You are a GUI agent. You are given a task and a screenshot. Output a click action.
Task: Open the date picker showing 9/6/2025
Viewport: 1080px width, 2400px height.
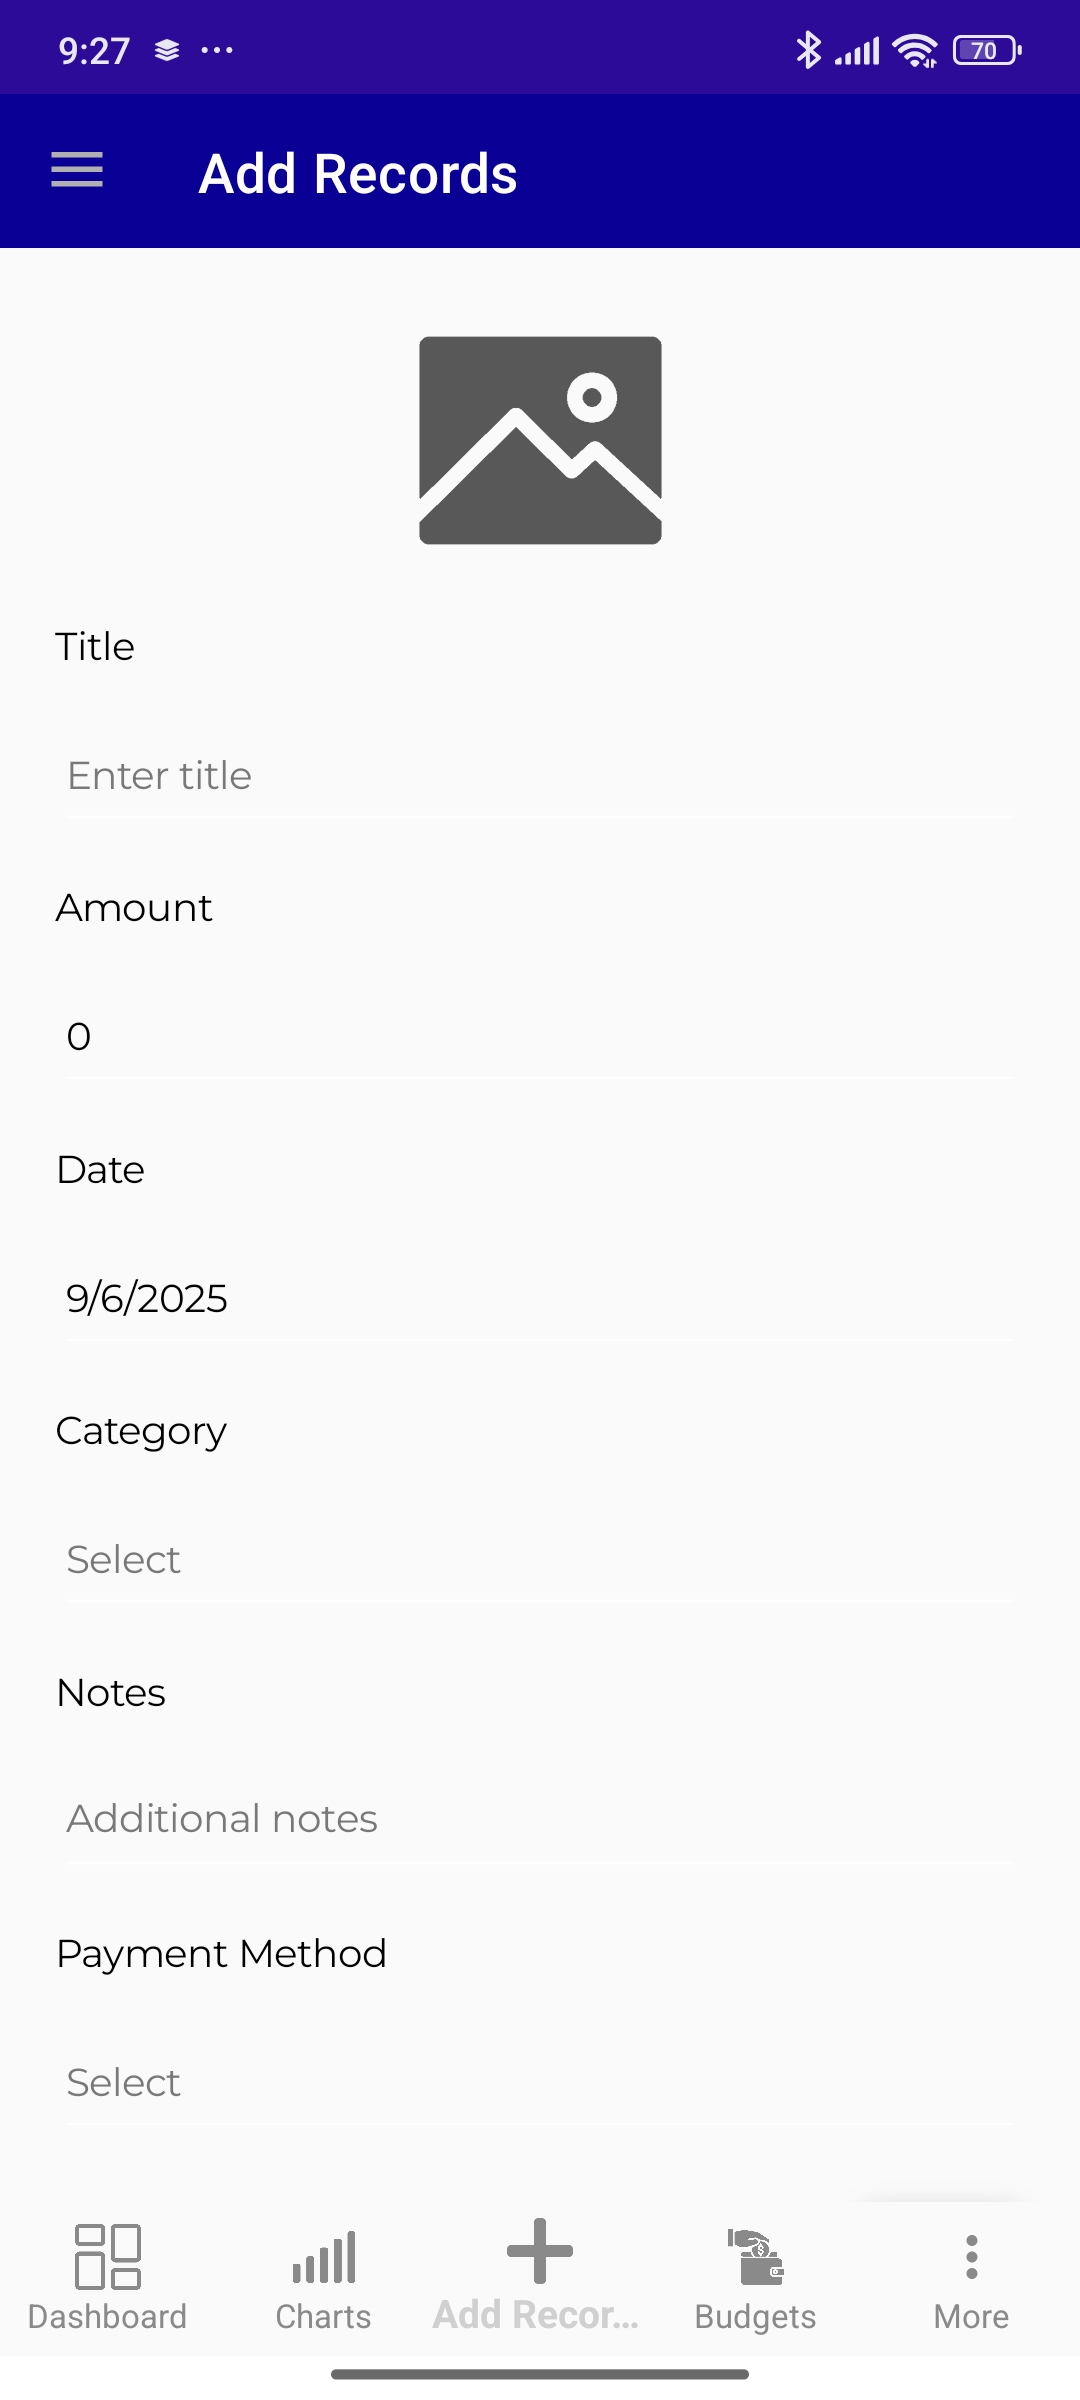click(x=540, y=1298)
